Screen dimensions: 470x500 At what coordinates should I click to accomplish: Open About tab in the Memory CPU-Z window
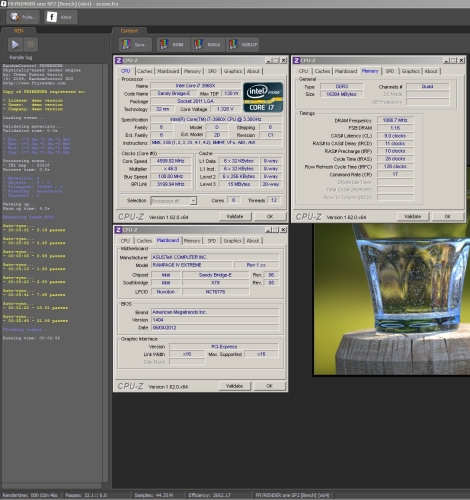click(431, 71)
